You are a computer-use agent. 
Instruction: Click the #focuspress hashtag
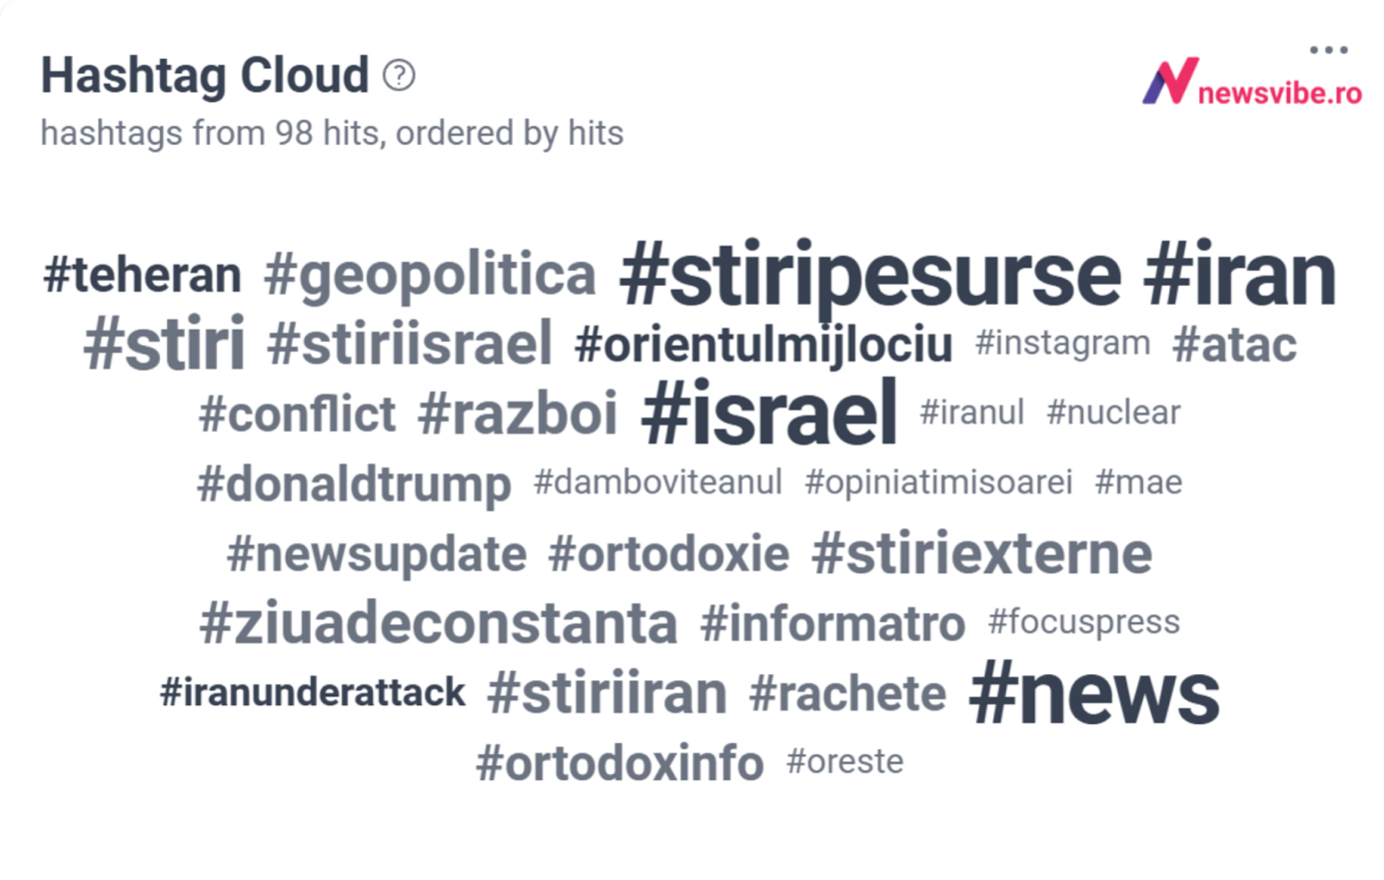coord(1084,622)
